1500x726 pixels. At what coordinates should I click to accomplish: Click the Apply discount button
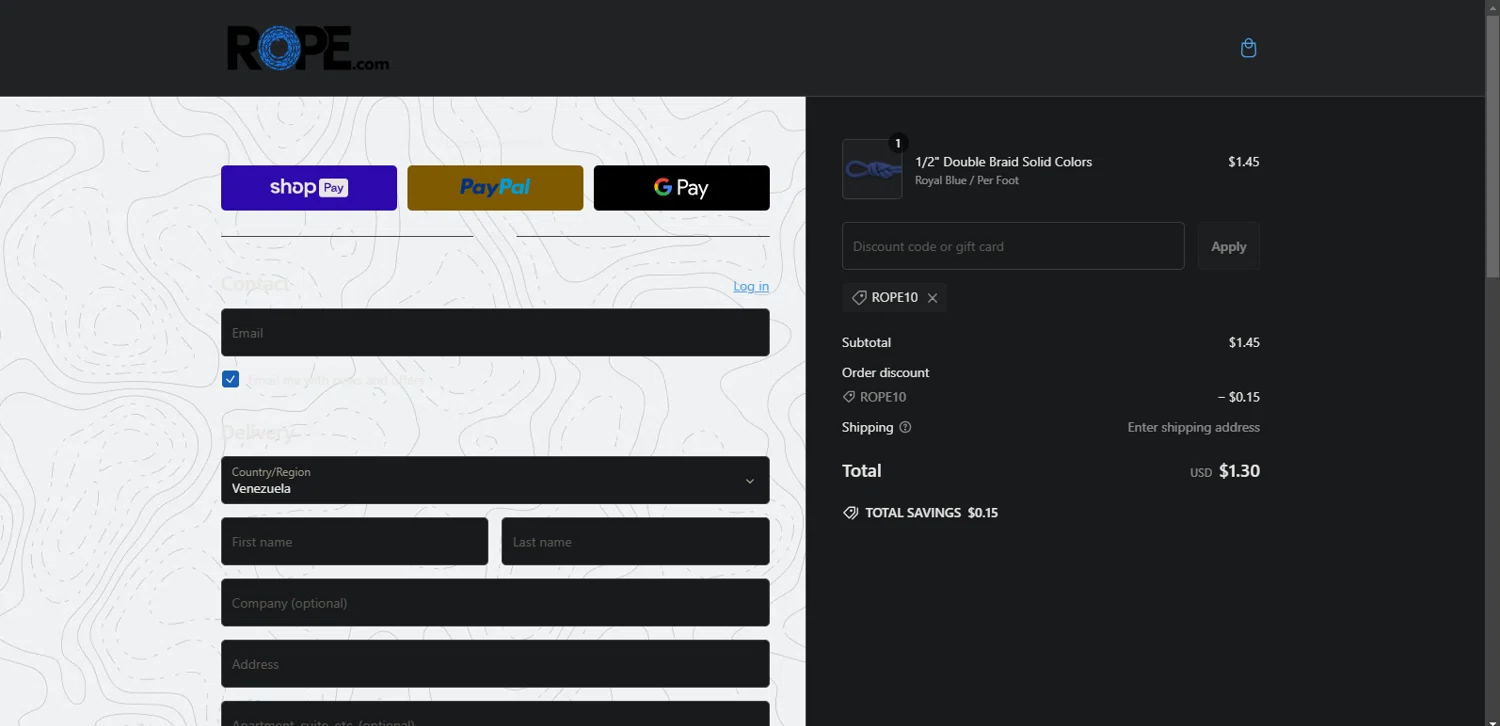coord(1228,246)
